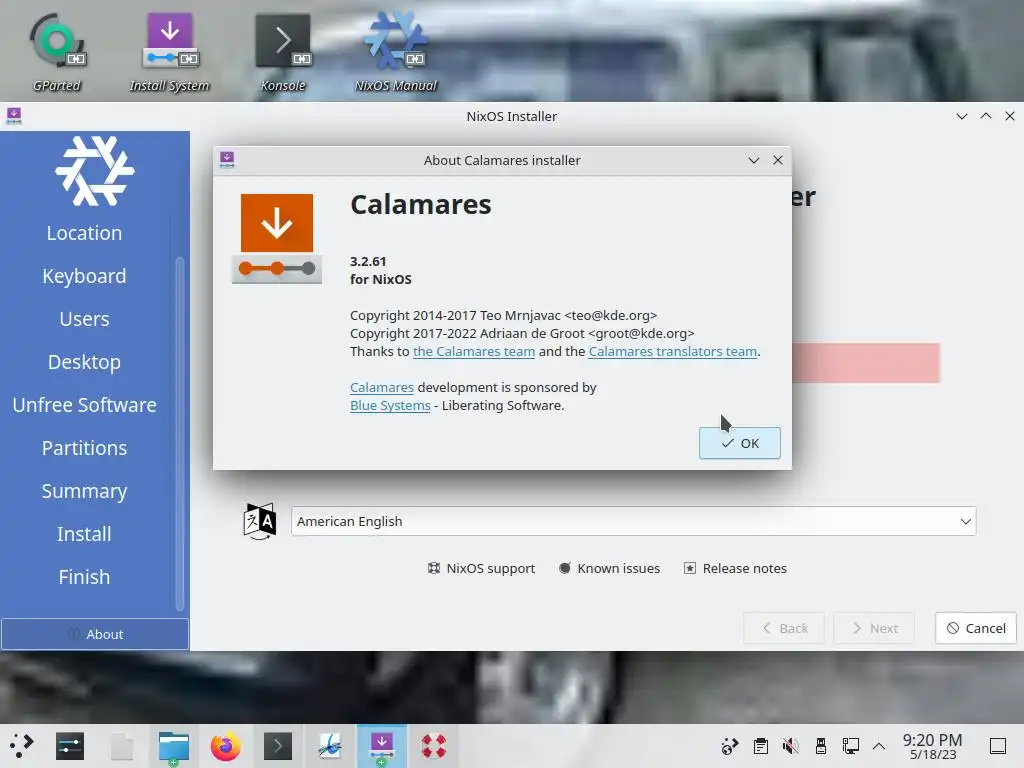Click the Next button
Screen dimensions: 1024x768
tap(874, 628)
